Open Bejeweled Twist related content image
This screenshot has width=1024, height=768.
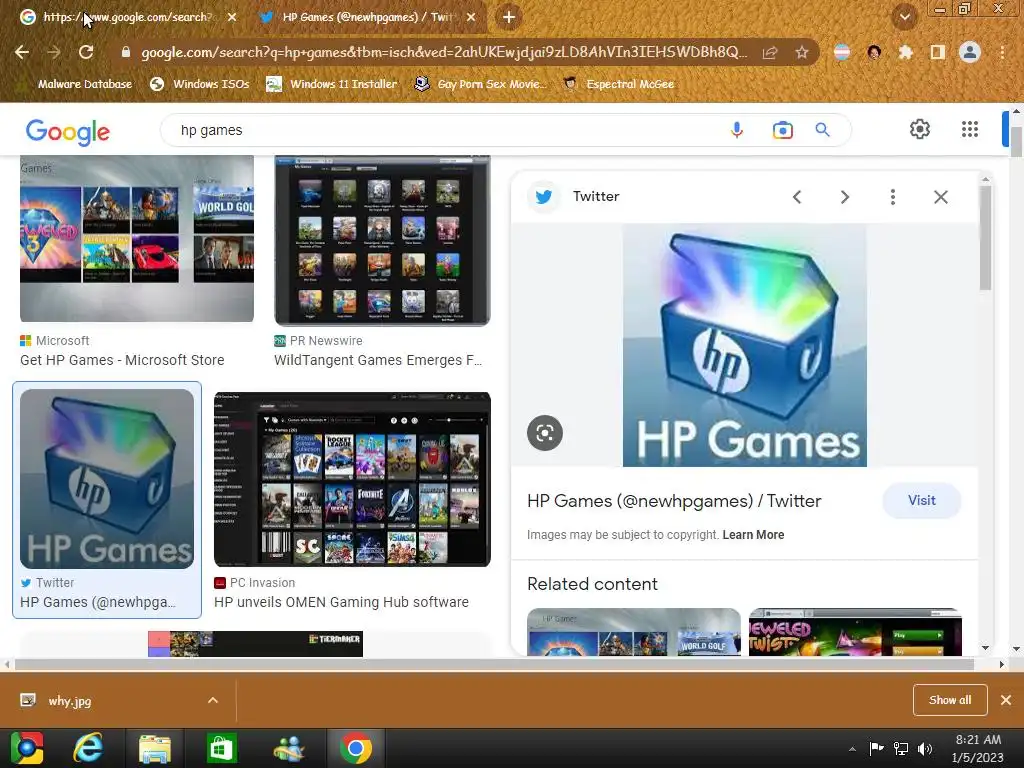(856, 632)
